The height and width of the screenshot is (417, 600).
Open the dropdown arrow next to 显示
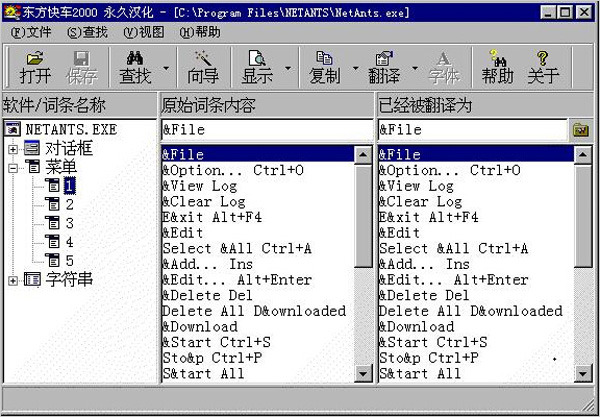(288, 68)
